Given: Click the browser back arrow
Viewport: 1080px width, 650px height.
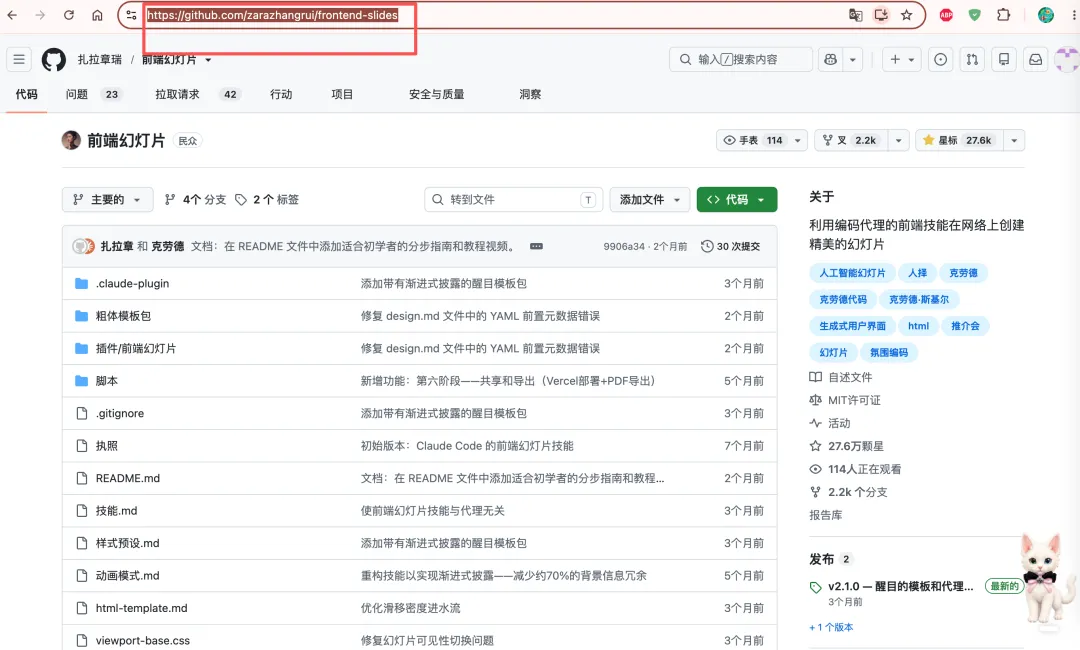Looking at the screenshot, I should [12, 14].
